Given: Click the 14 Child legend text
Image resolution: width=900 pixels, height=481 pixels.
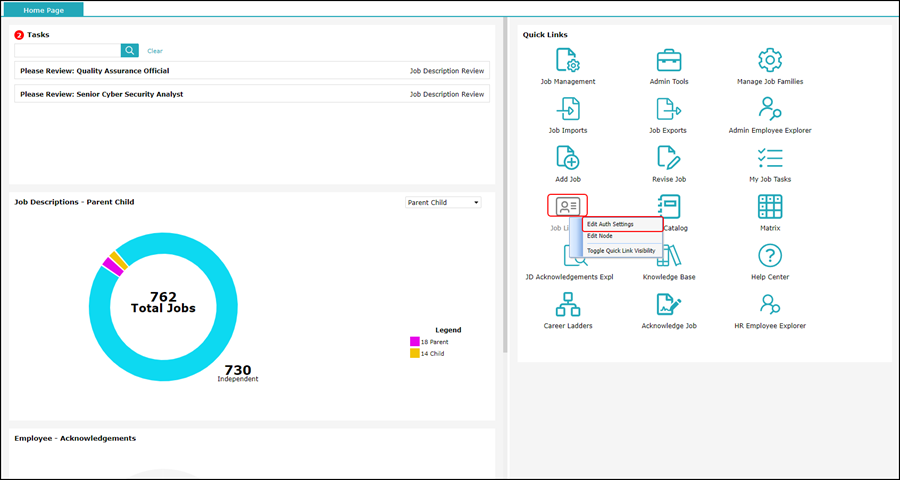Looking at the screenshot, I should 432,354.
